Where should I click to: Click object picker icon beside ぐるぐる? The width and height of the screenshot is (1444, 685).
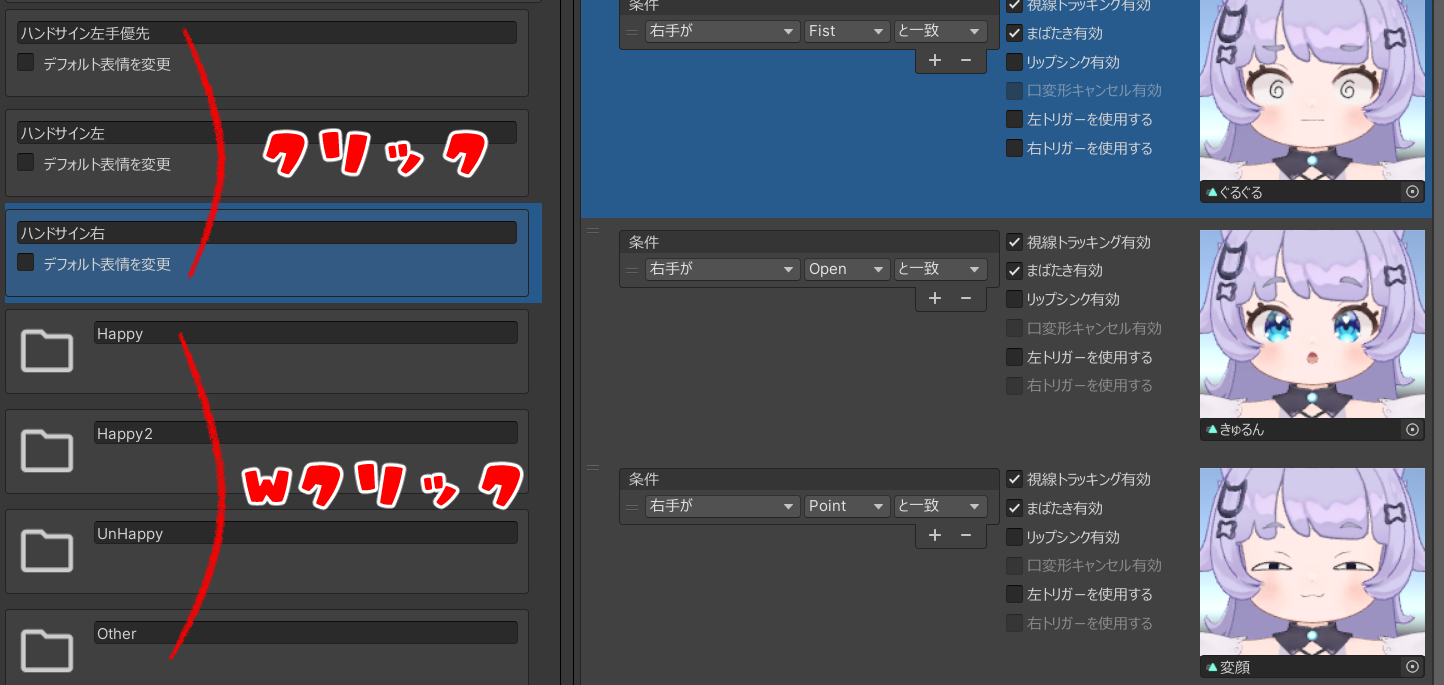coord(1412,192)
